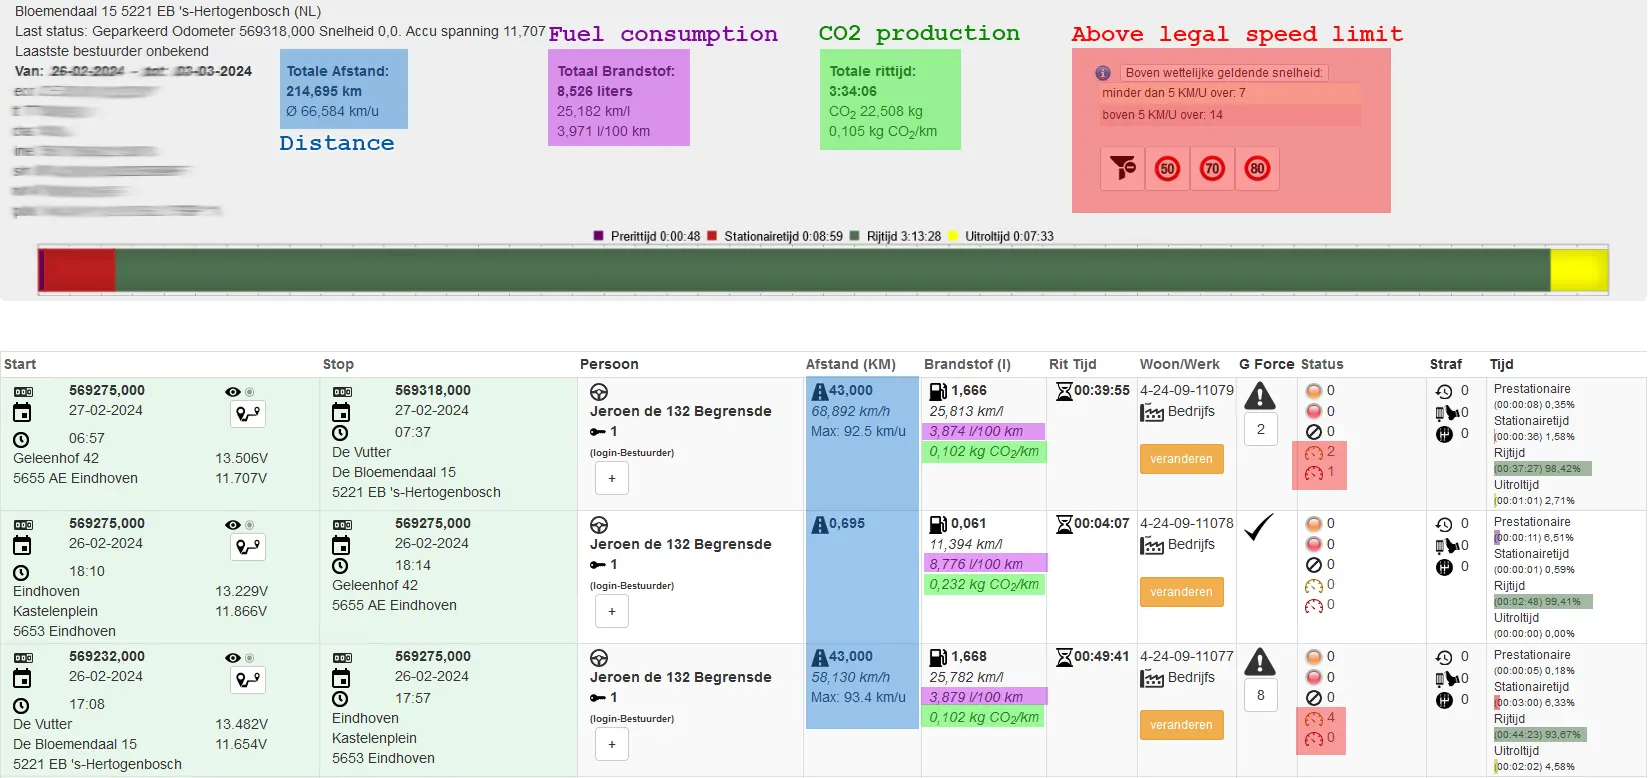
Task: Click odometer value 569318,000 in Stop column
Action: coord(433,390)
